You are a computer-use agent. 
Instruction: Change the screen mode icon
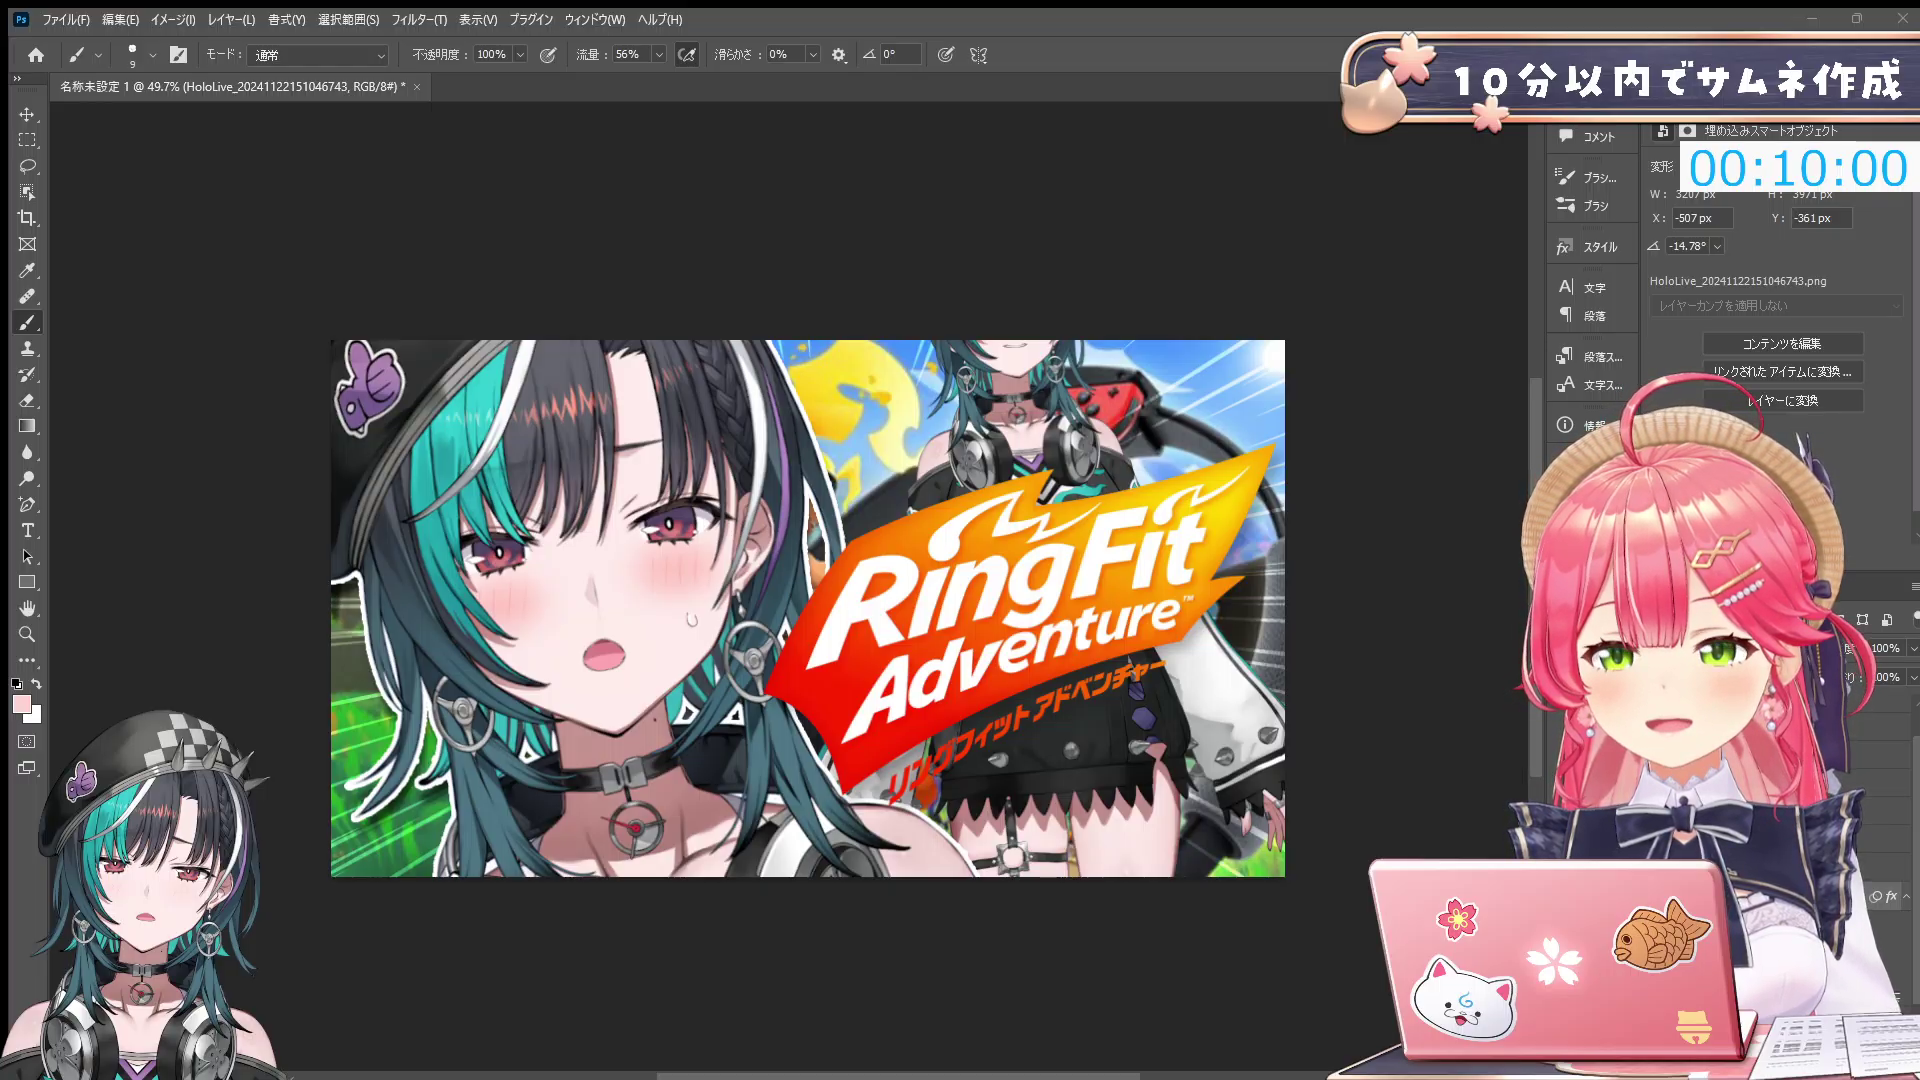point(27,768)
